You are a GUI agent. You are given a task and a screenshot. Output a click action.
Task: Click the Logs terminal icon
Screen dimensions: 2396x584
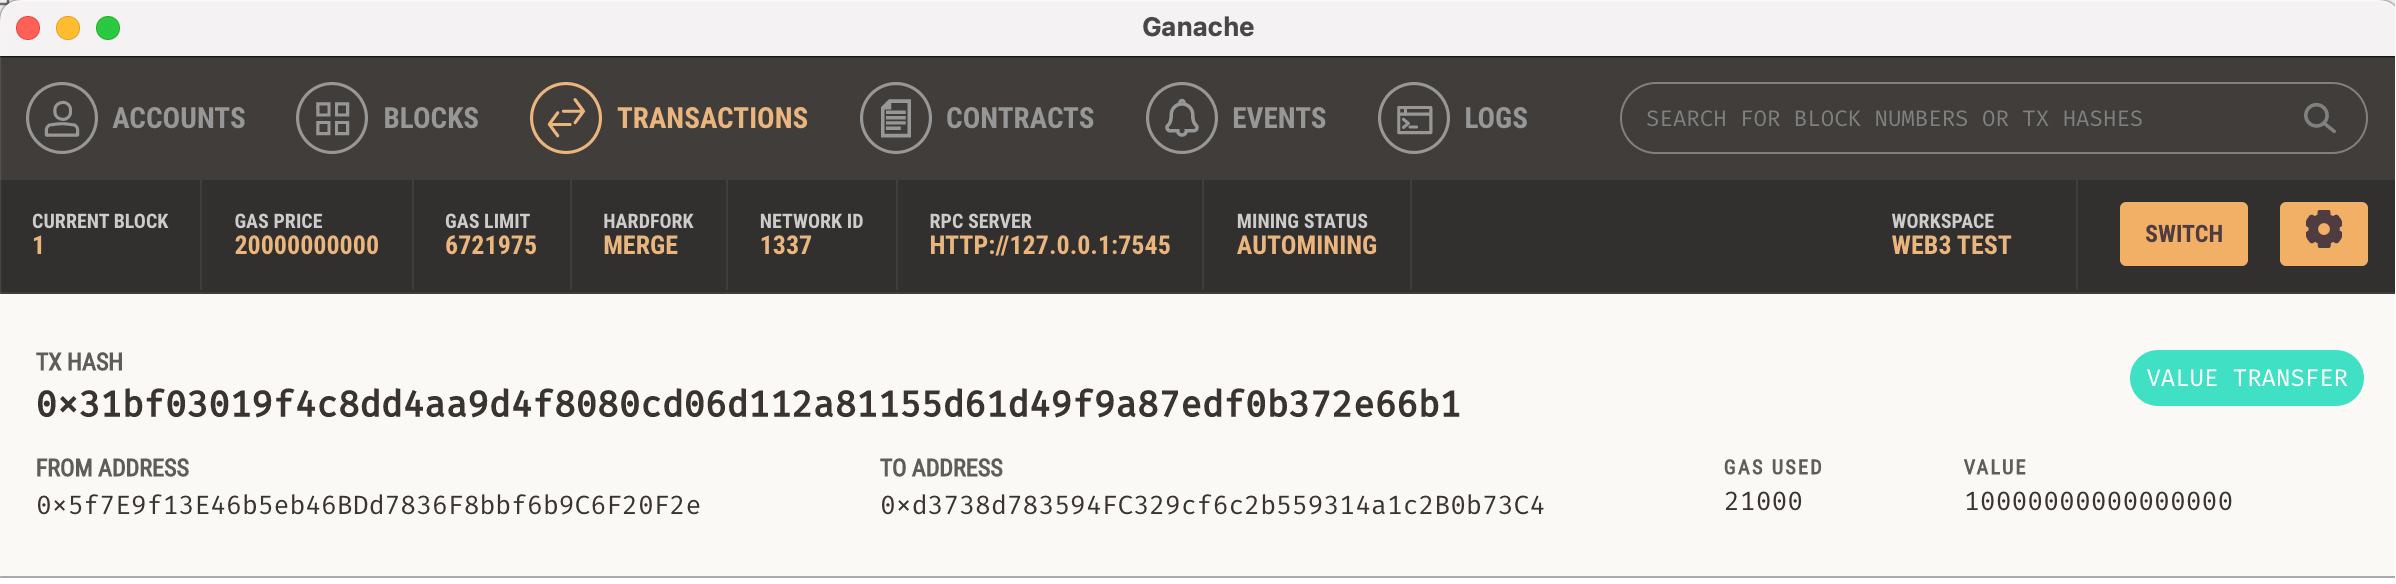pos(1414,118)
